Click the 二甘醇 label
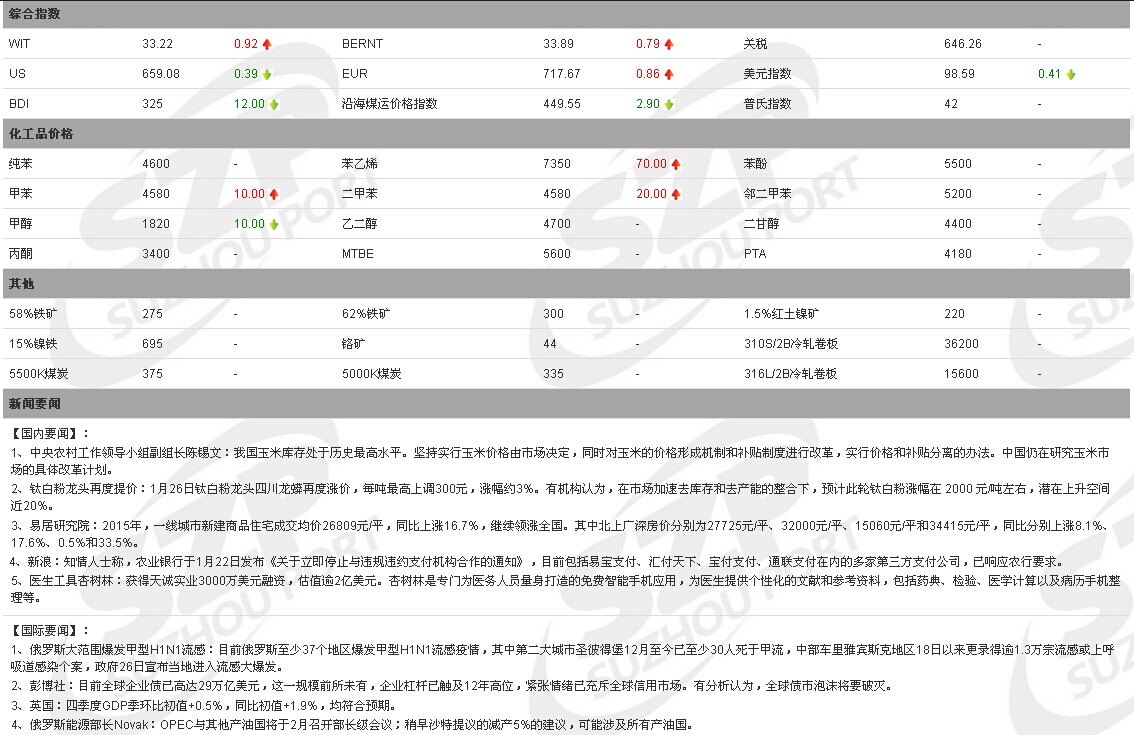 click(x=762, y=224)
